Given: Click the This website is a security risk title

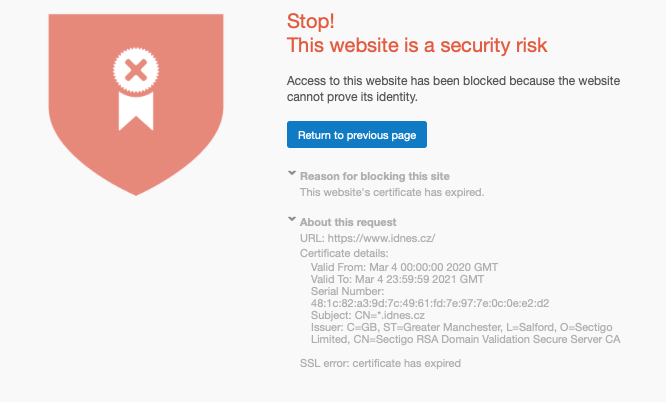Looking at the screenshot, I should tap(417, 45).
